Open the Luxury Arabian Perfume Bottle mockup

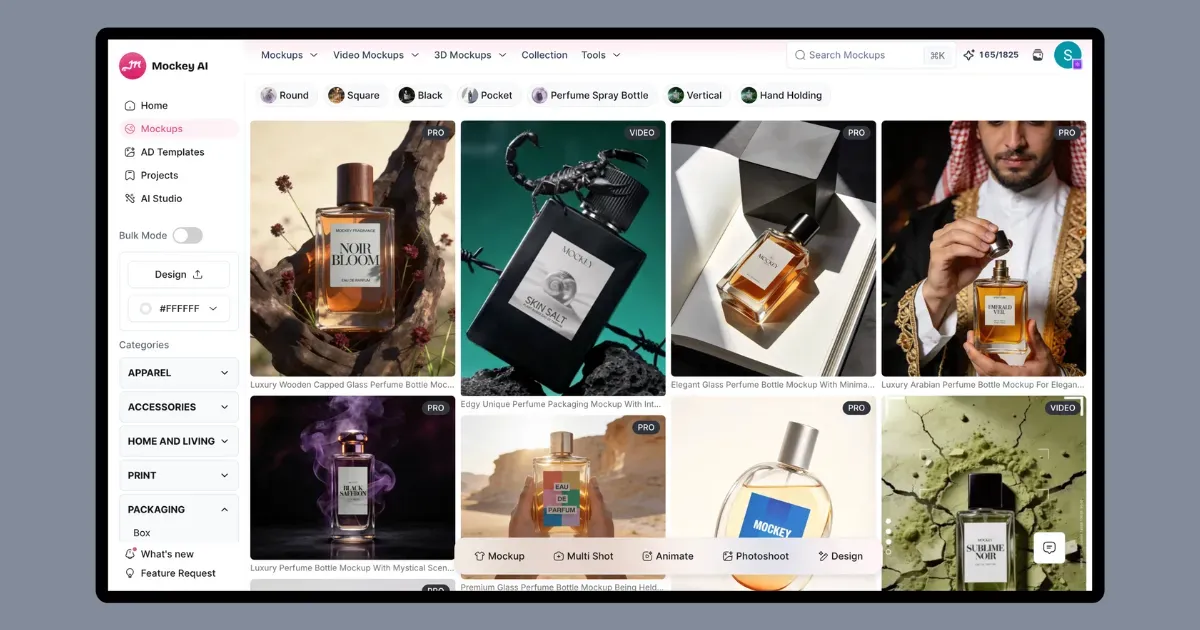(x=983, y=248)
